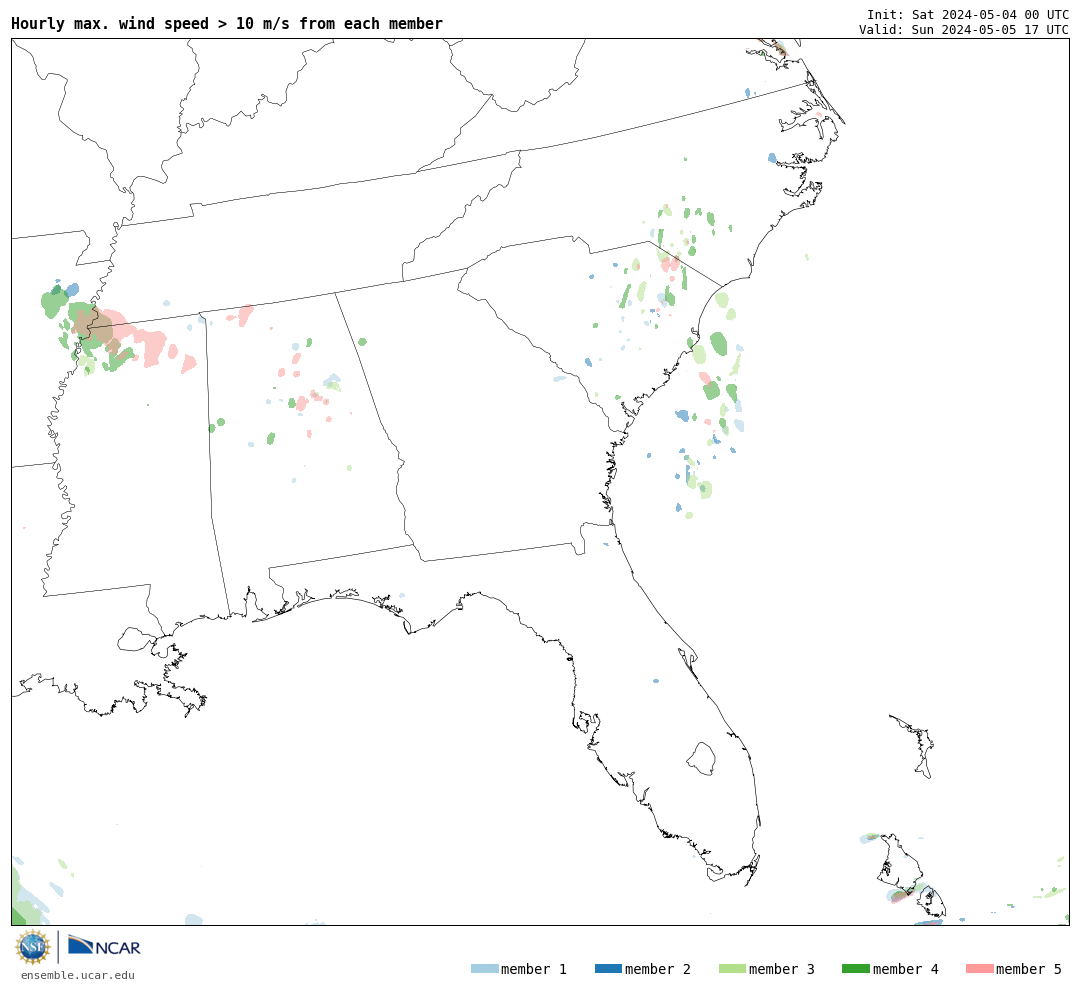Click the 'Valid: Sun 2024-05-05 17 UTC' text

pyautogui.click(x=964, y=30)
